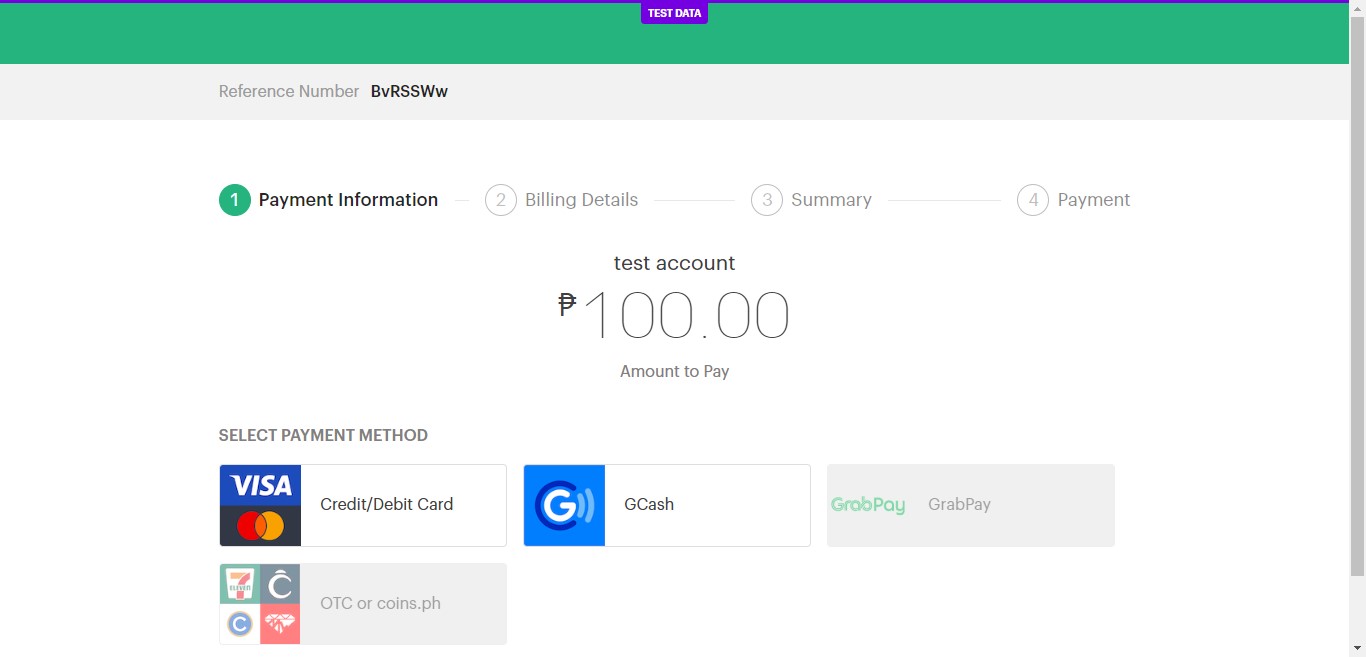
Task: Click step 3 Summary
Action: click(x=812, y=200)
